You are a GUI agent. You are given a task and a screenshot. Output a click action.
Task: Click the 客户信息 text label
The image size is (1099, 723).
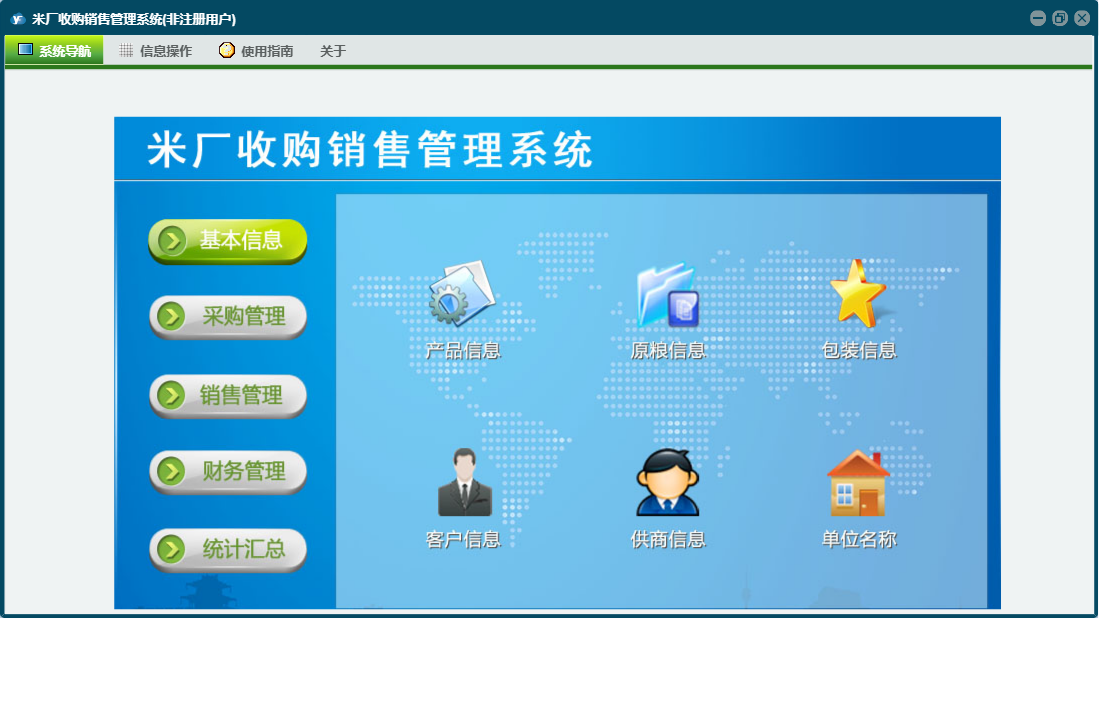click(463, 539)
